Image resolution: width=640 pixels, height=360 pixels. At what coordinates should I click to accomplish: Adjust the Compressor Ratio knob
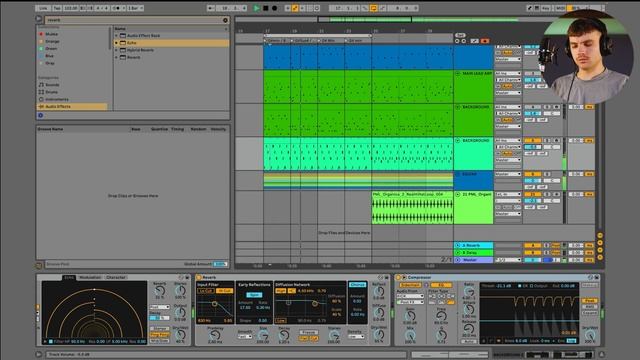(x=469, y=291)
